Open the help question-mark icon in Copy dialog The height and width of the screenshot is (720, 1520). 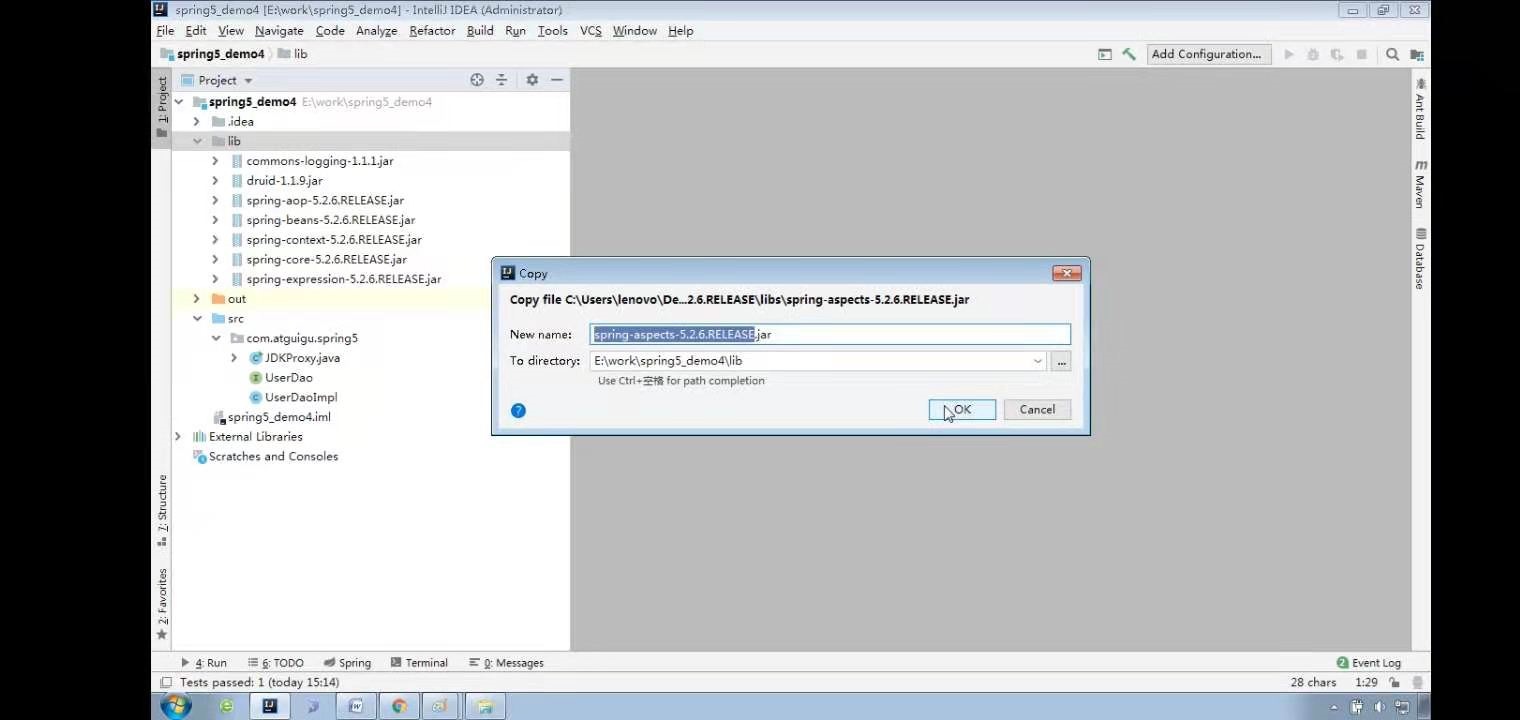(x=518, y=410)
